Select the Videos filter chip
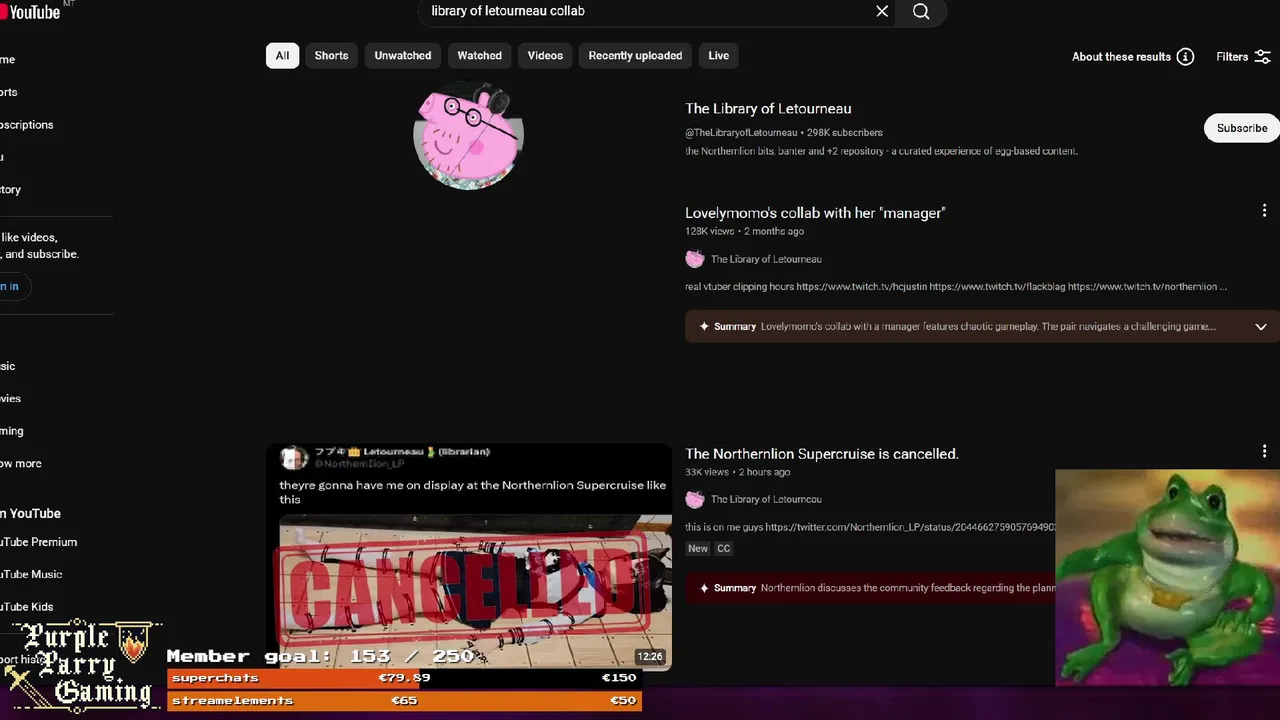Screen dimensions: 1280x720 (x=545, y=56)
